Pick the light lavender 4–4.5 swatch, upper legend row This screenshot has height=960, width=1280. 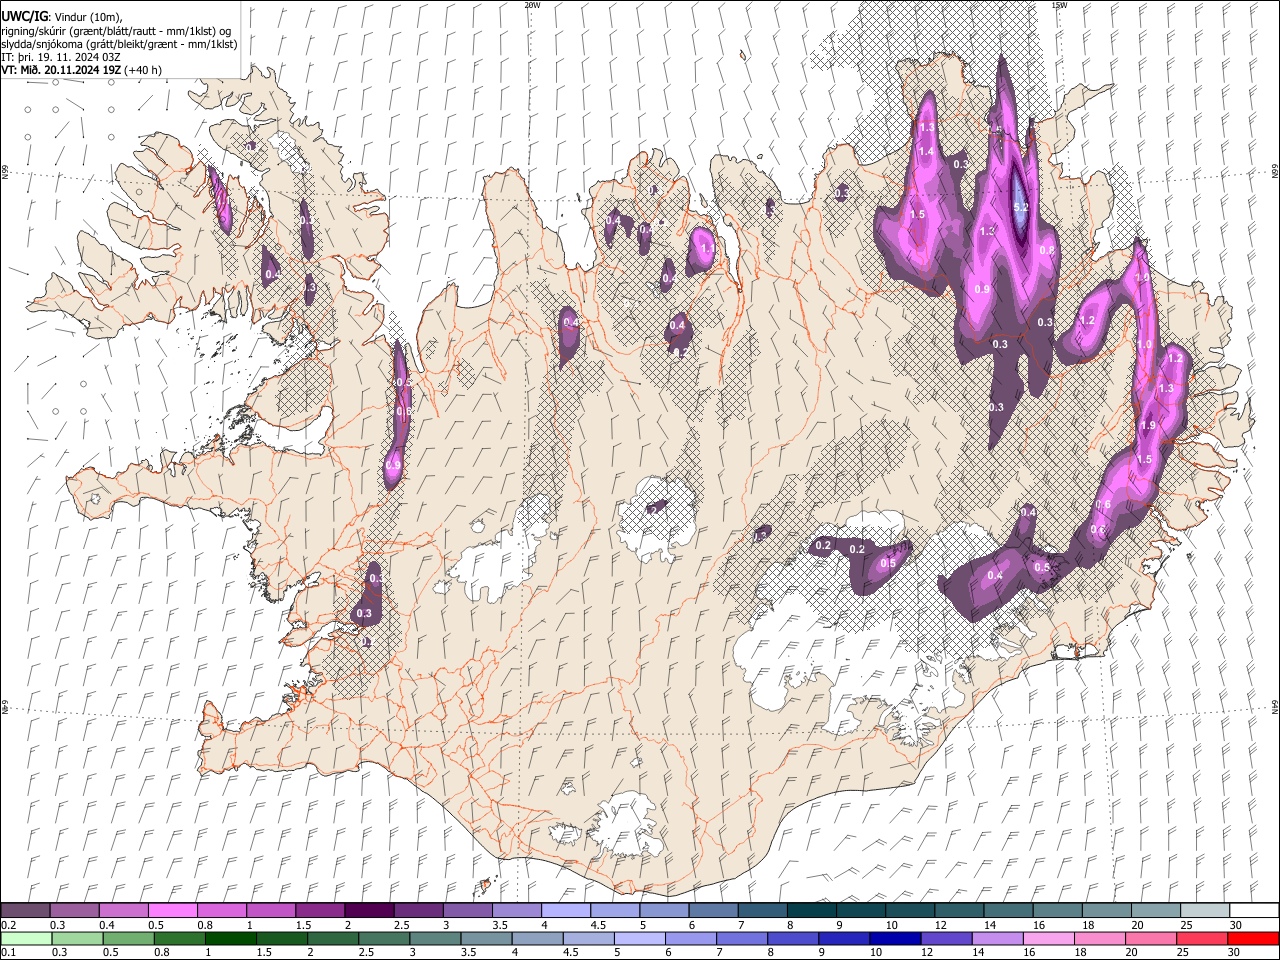566,911
